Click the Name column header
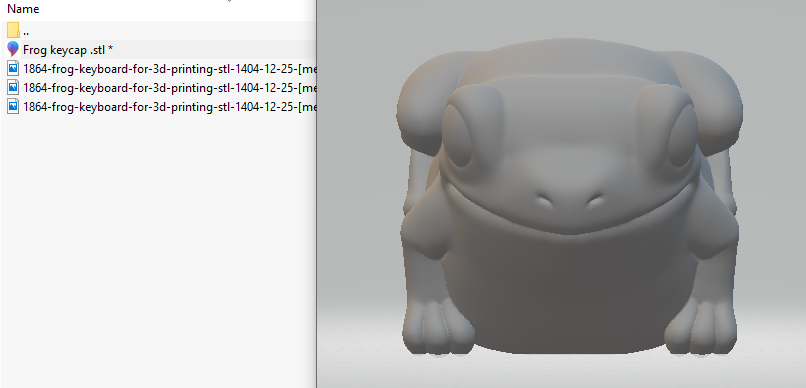Image resolution: width=806 pixels, height=388 pixels. (23, 9)
